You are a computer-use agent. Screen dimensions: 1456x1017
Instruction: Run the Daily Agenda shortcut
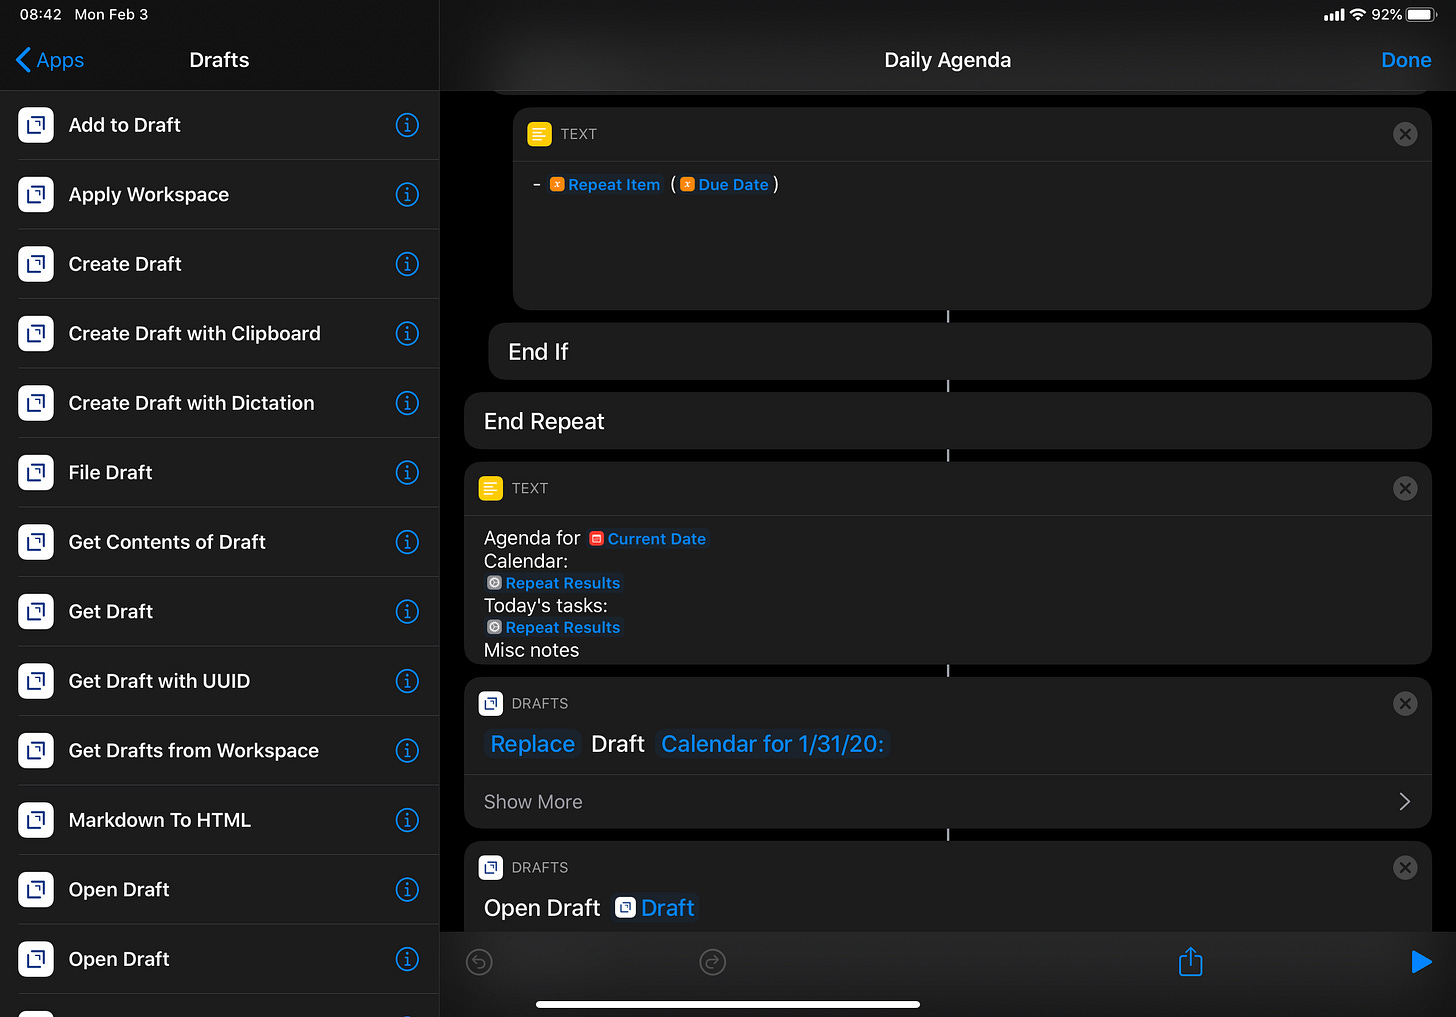pyautogui.click(x=1421, y=962)
